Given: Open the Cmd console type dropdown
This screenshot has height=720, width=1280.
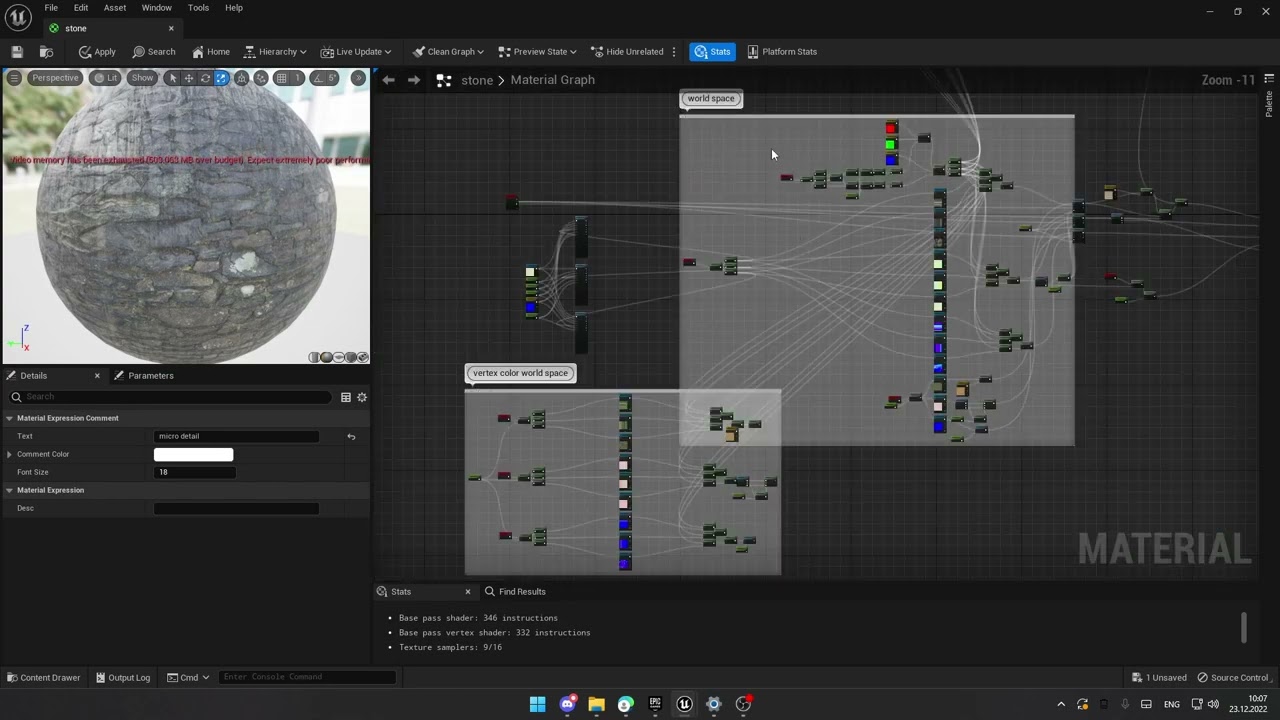Looking at the screenshot, I should 189,678.
